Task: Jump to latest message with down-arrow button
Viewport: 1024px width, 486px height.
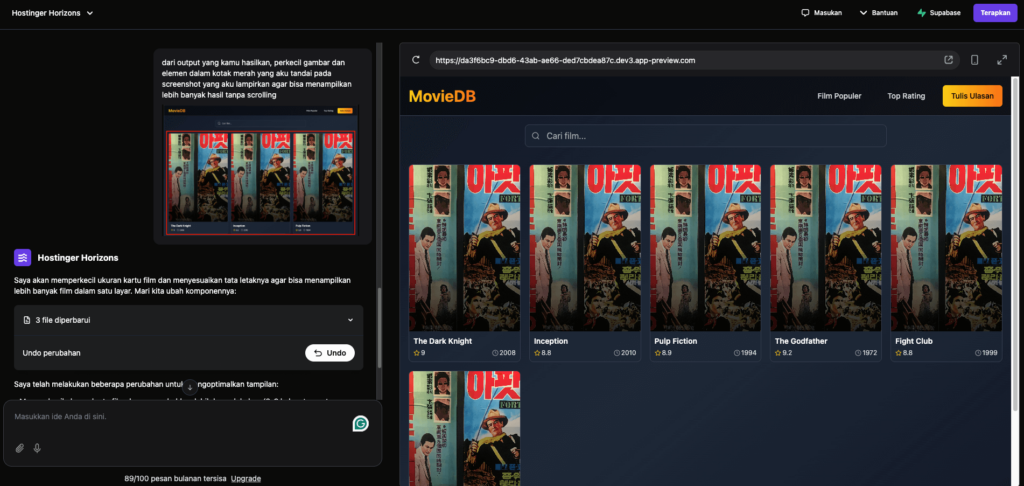Action: point(190,387)
